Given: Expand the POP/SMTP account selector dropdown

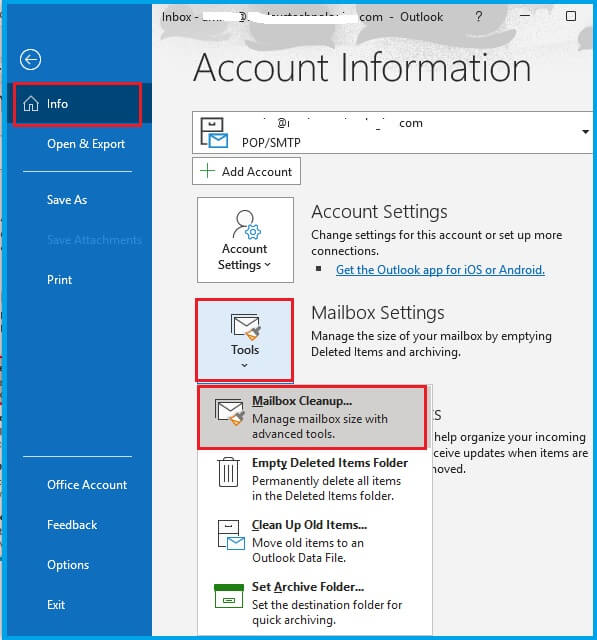Looking at the screenshot, I should click(585, 132).
